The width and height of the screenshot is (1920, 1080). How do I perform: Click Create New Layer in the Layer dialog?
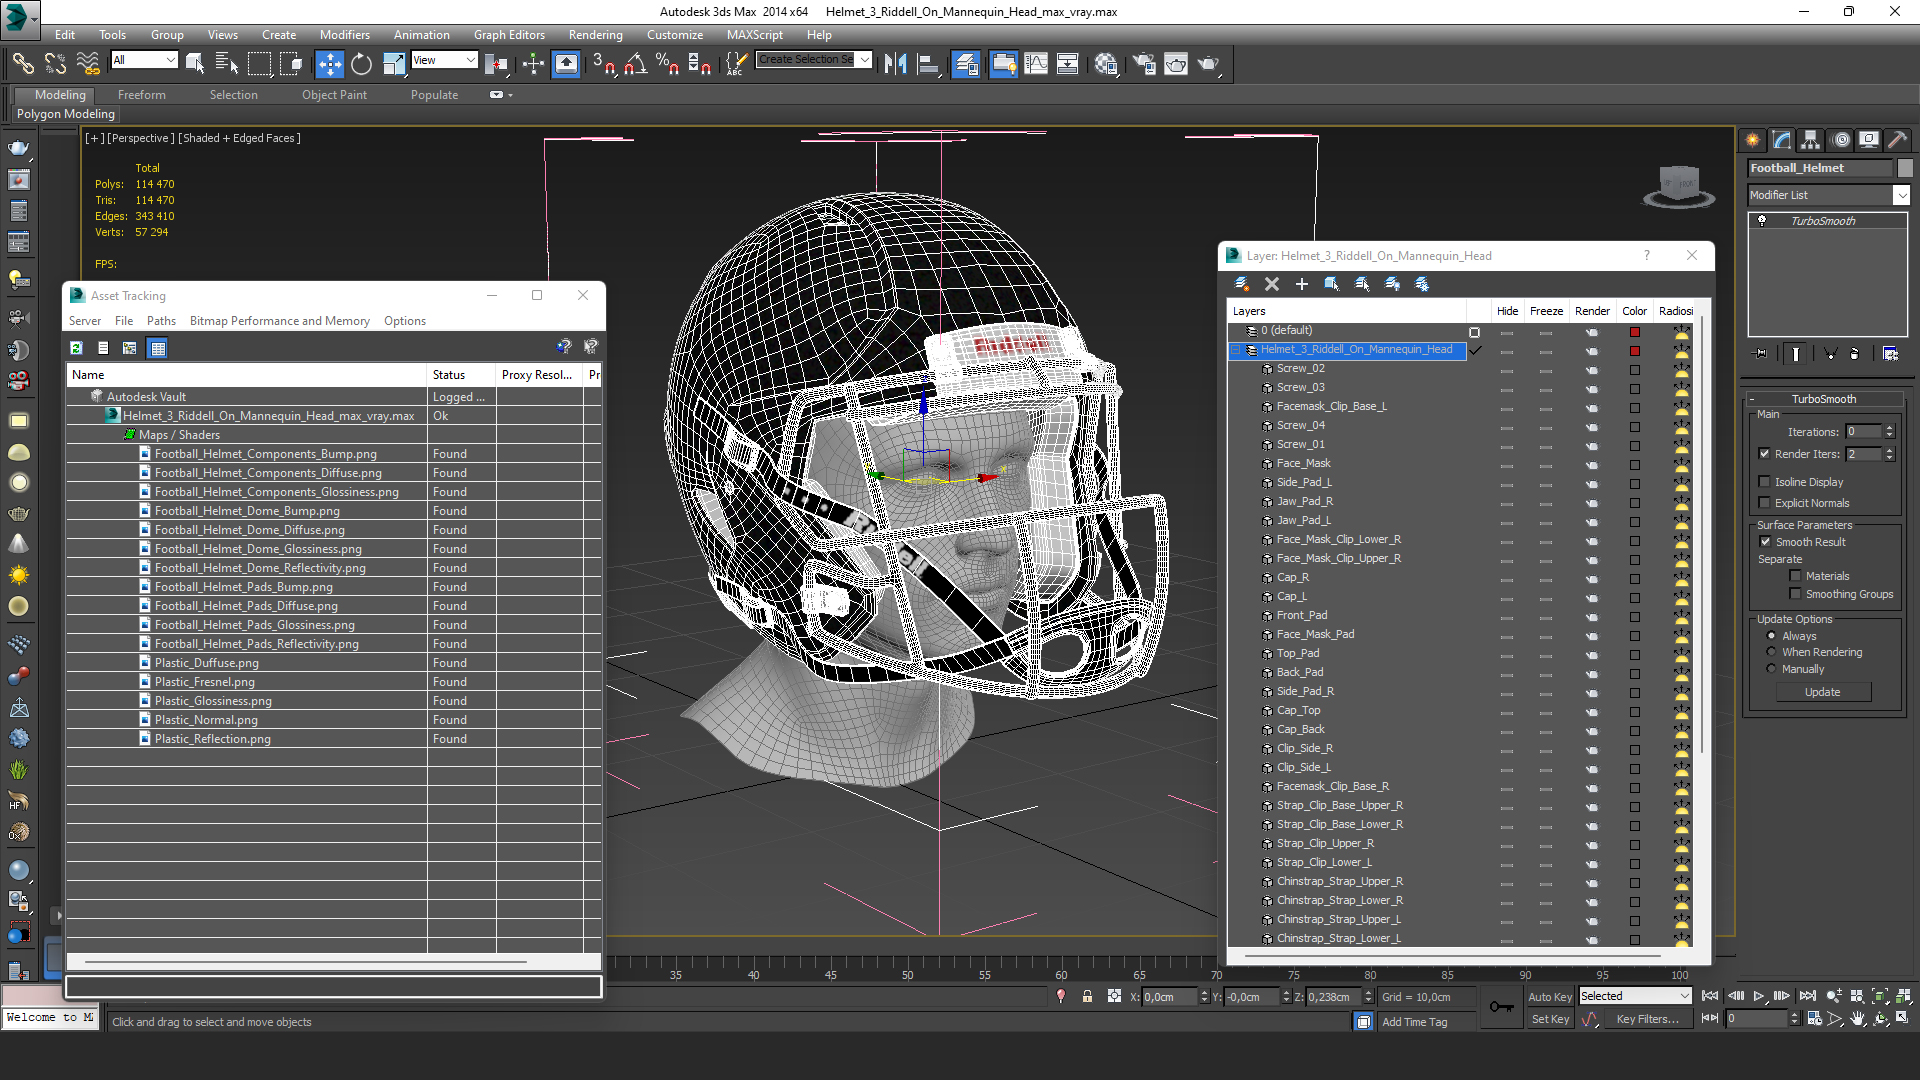coord(1242,284)
